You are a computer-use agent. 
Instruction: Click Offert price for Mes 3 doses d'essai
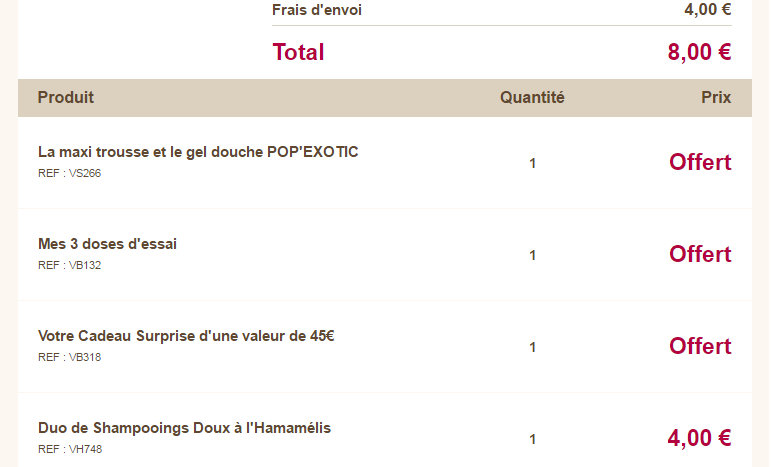click(x=700, y=254)
